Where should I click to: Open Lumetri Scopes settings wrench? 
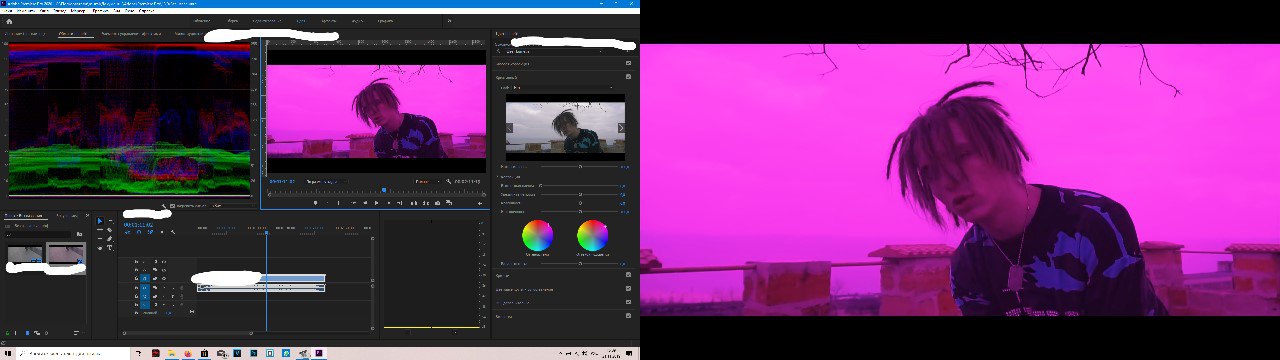(164, 206)
